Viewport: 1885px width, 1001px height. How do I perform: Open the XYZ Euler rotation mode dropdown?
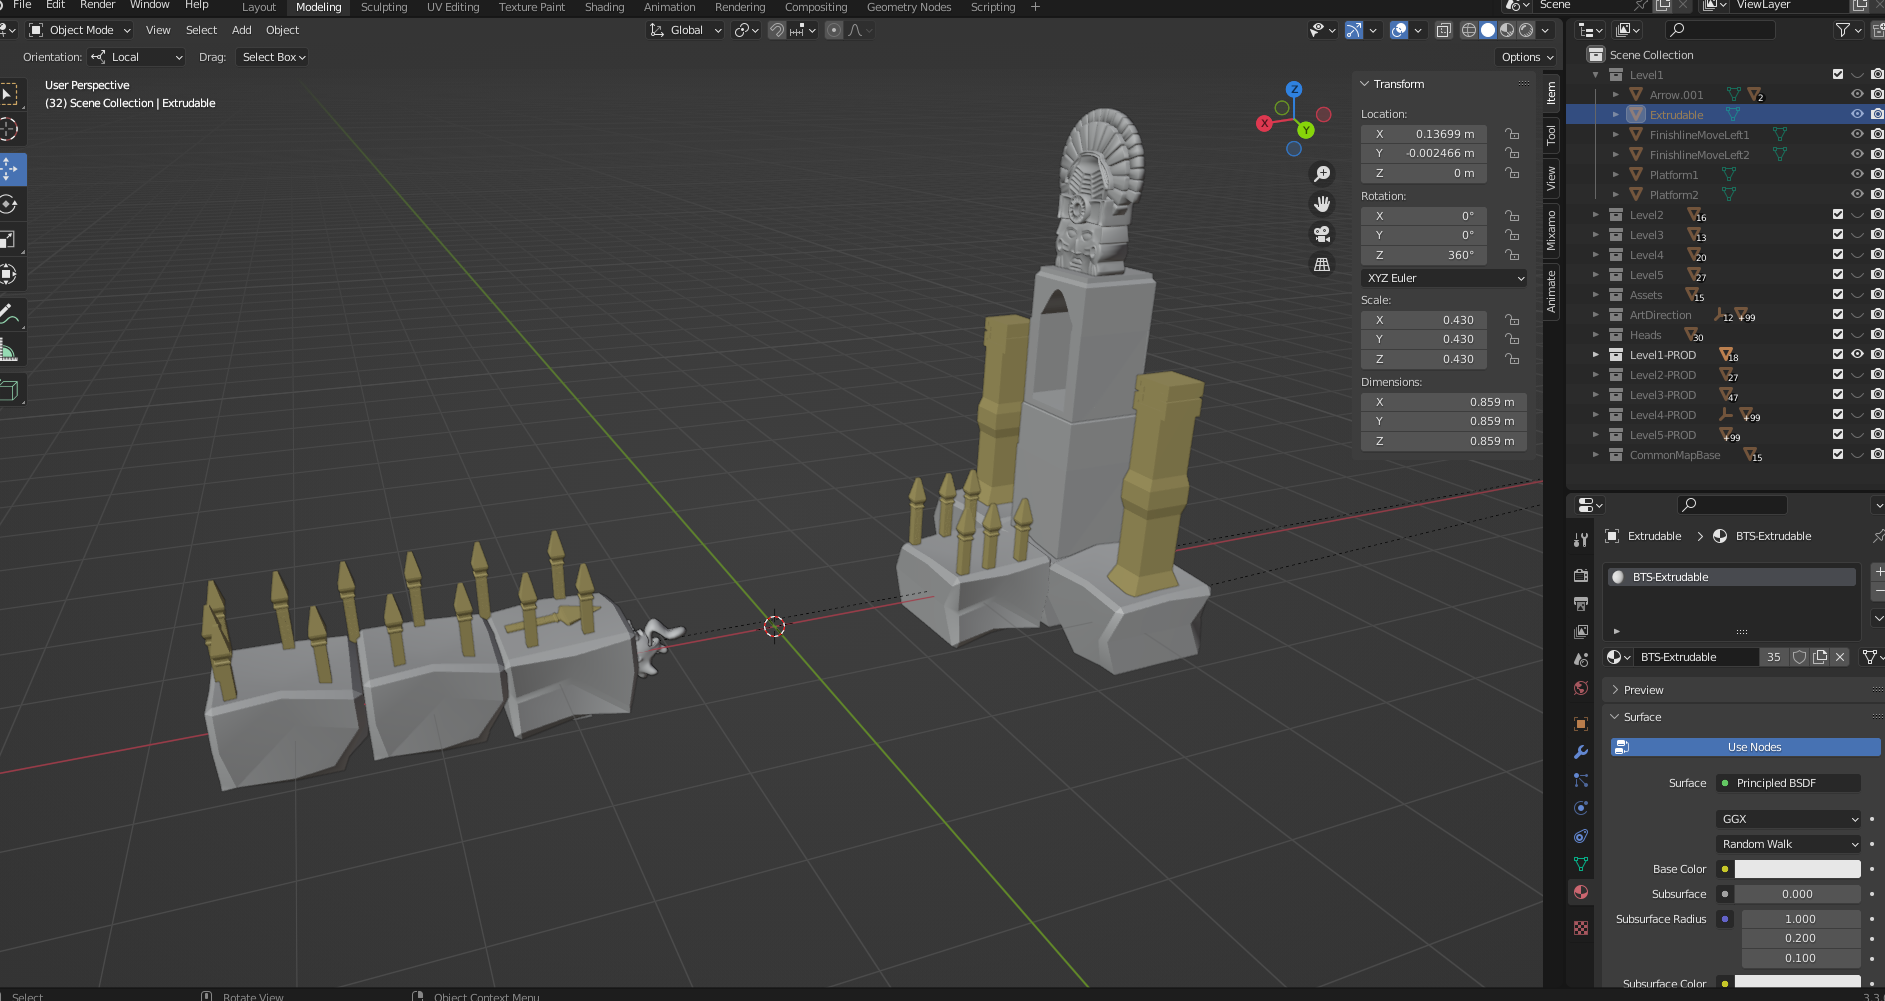(x=1444, y=278)
